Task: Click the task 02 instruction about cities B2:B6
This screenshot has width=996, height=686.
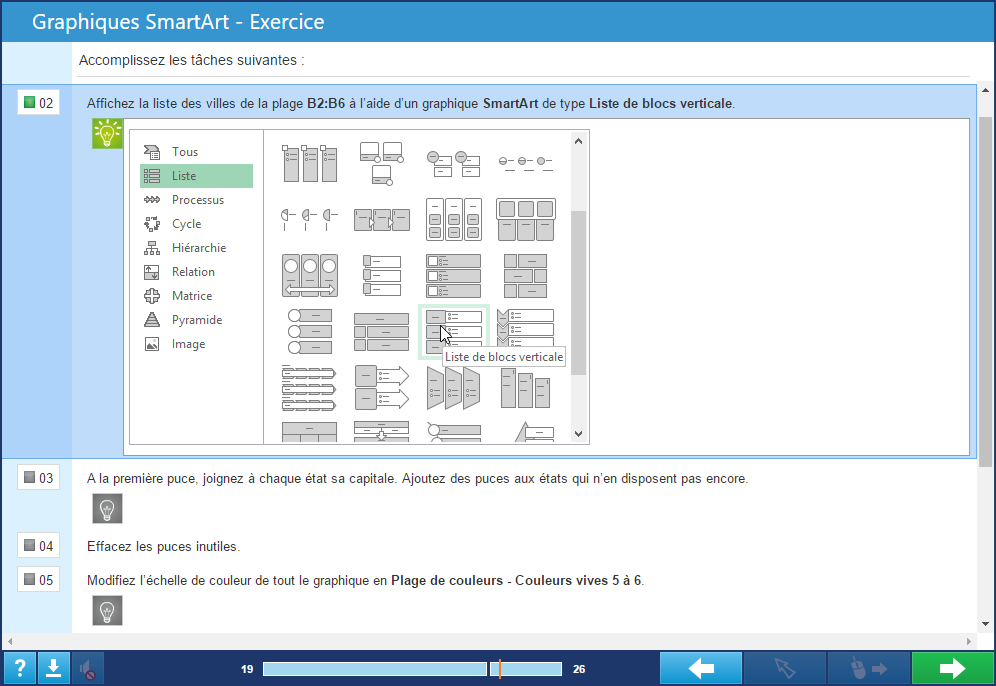Action: click(x=410, y=104)
